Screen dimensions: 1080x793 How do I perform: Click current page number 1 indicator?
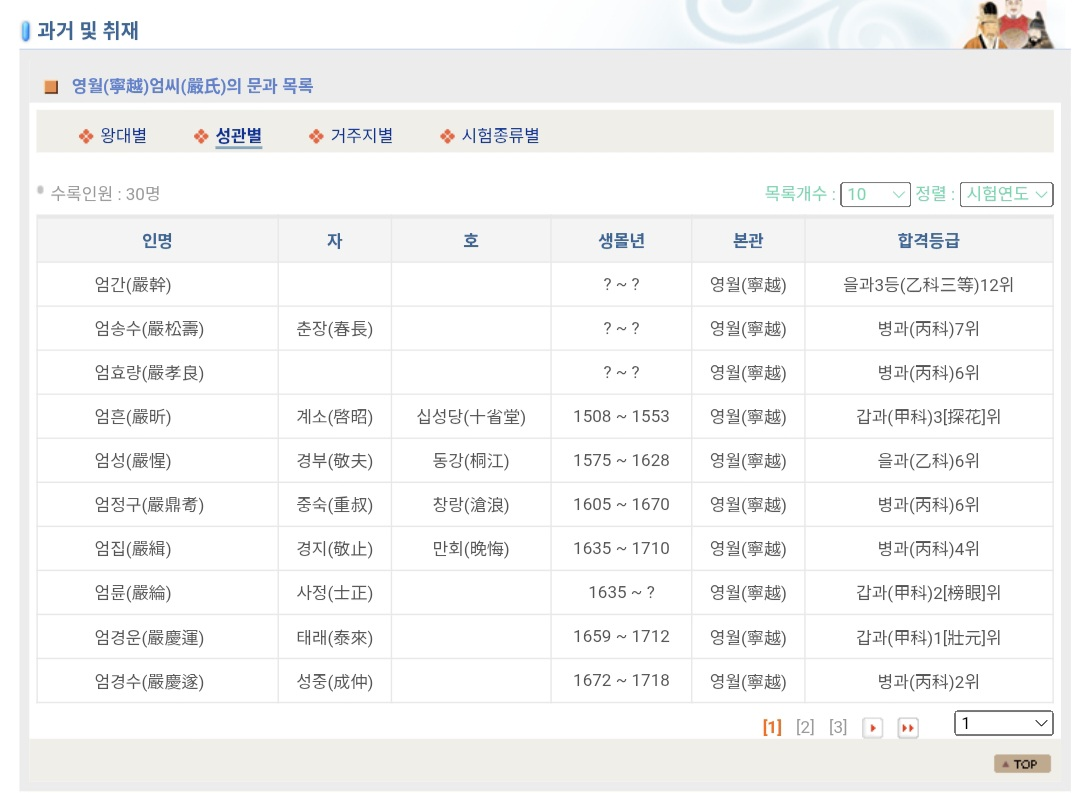772,727
